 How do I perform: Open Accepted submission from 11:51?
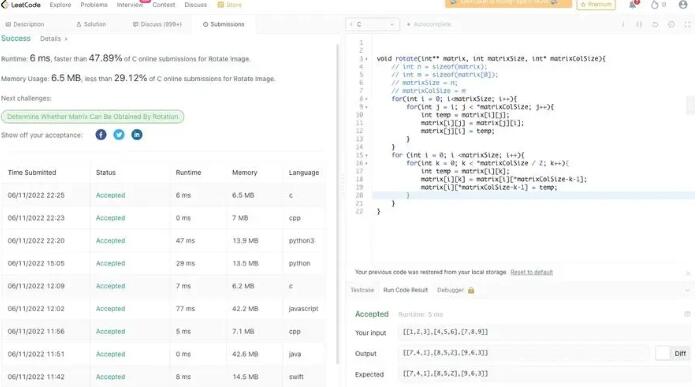[110, 354]
